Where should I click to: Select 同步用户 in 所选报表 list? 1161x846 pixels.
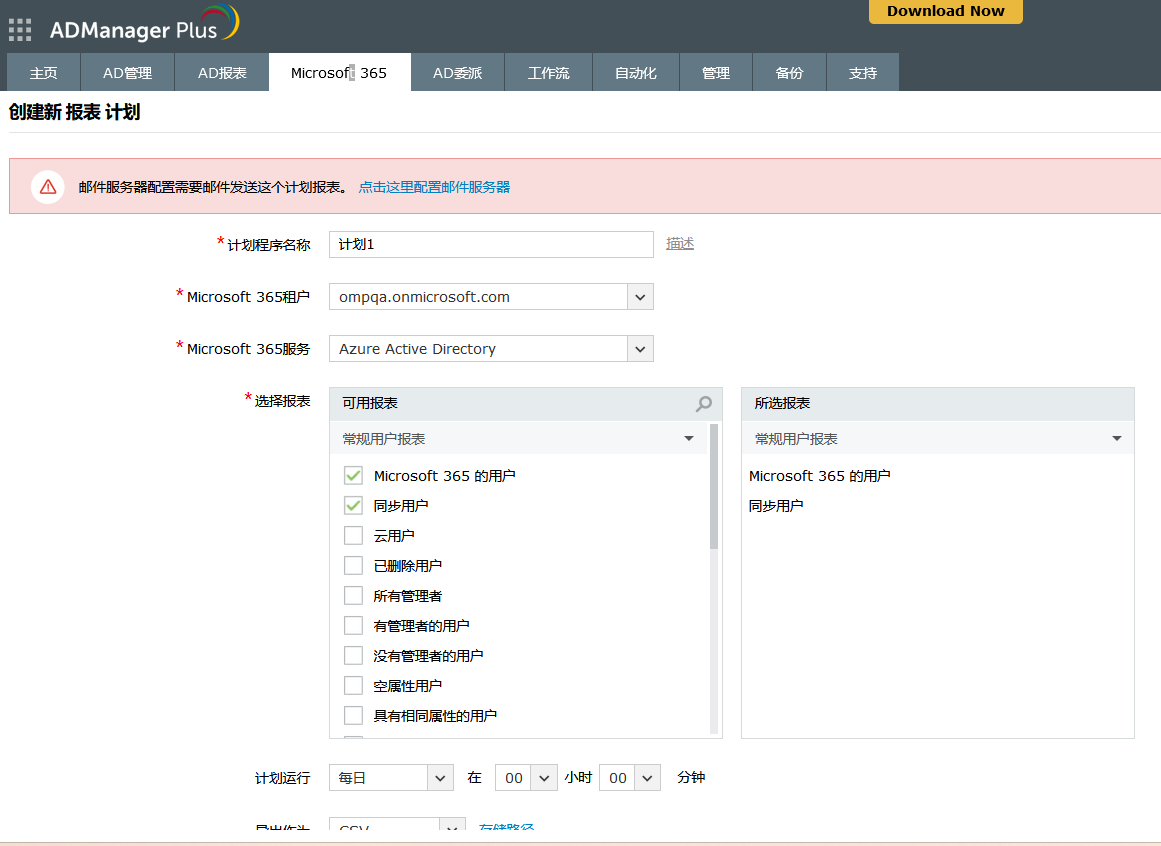(x=776, y=506)
